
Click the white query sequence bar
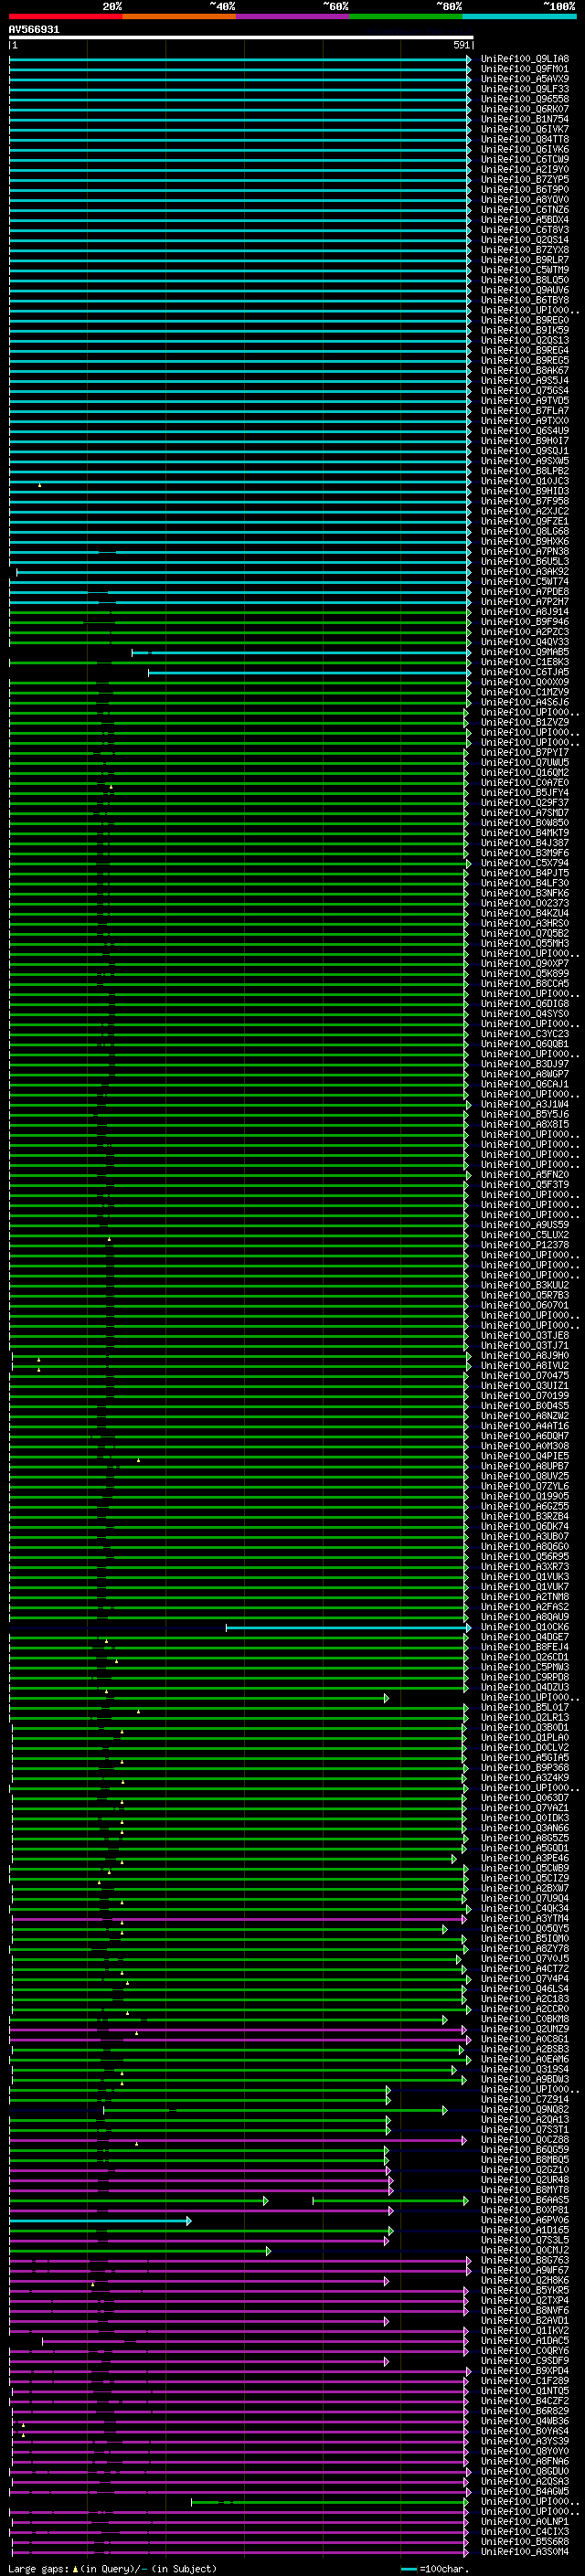tap(241, 38)
